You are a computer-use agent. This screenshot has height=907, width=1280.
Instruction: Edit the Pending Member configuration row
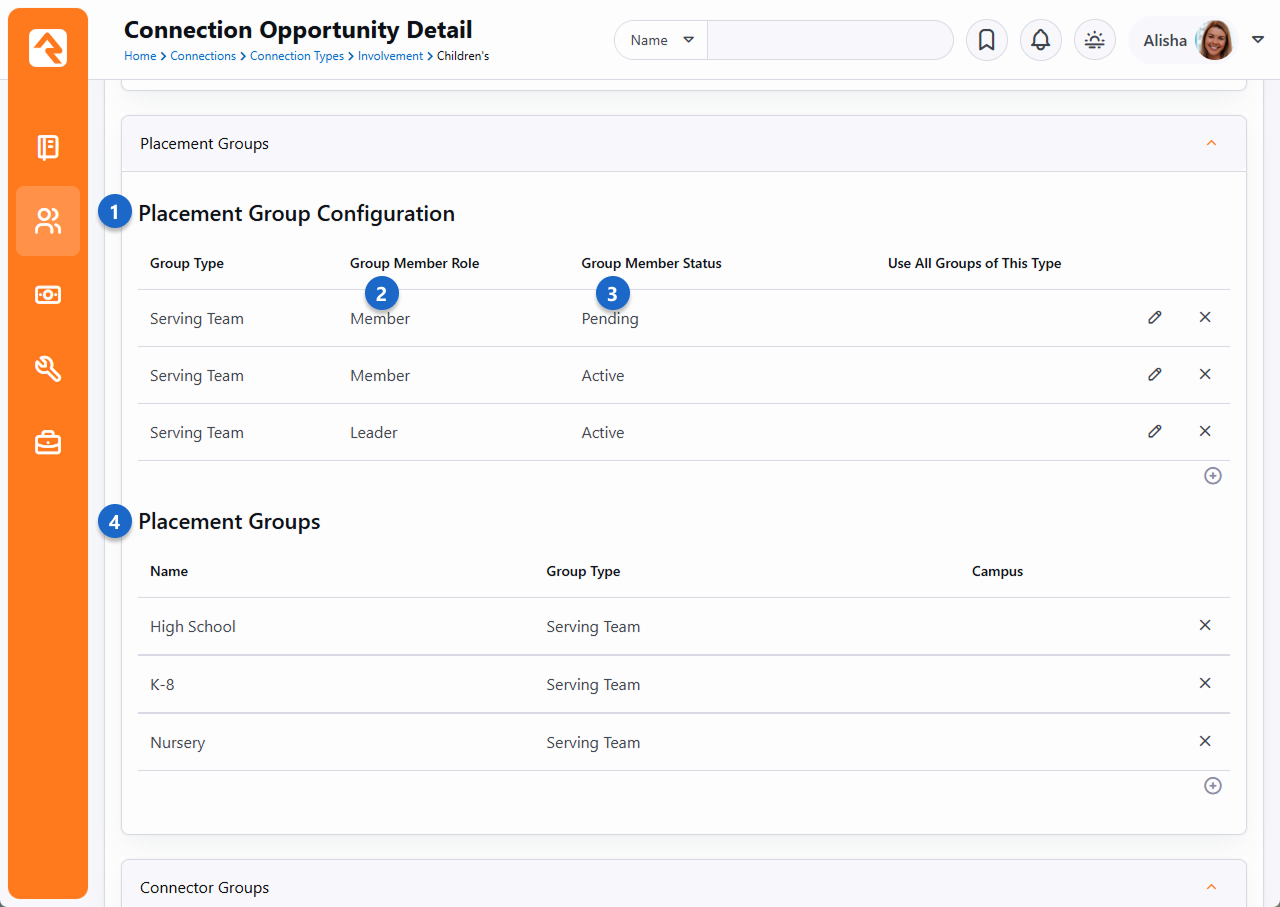(x=1154, y=318)
